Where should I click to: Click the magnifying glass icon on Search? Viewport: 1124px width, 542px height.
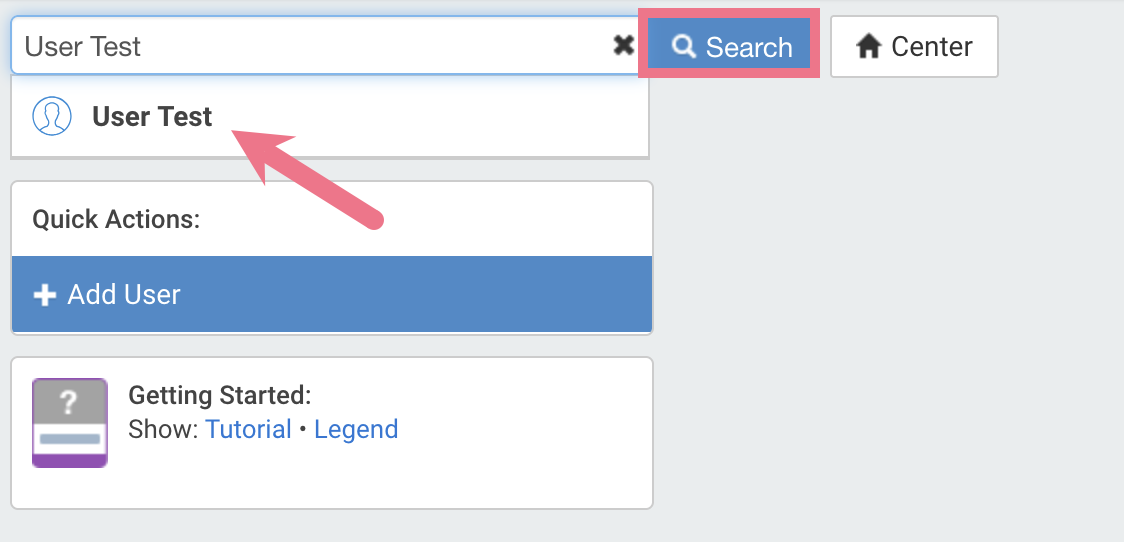[683, 47]
